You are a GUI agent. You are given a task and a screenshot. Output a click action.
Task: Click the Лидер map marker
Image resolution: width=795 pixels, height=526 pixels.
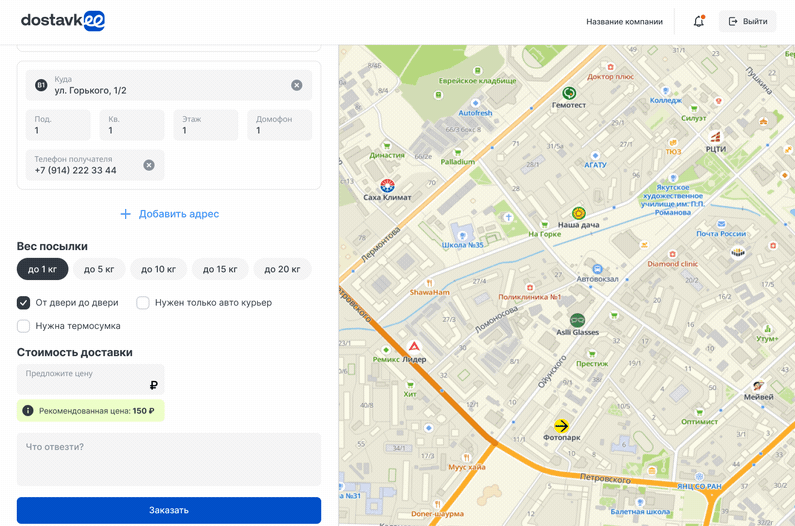point(414,347)
